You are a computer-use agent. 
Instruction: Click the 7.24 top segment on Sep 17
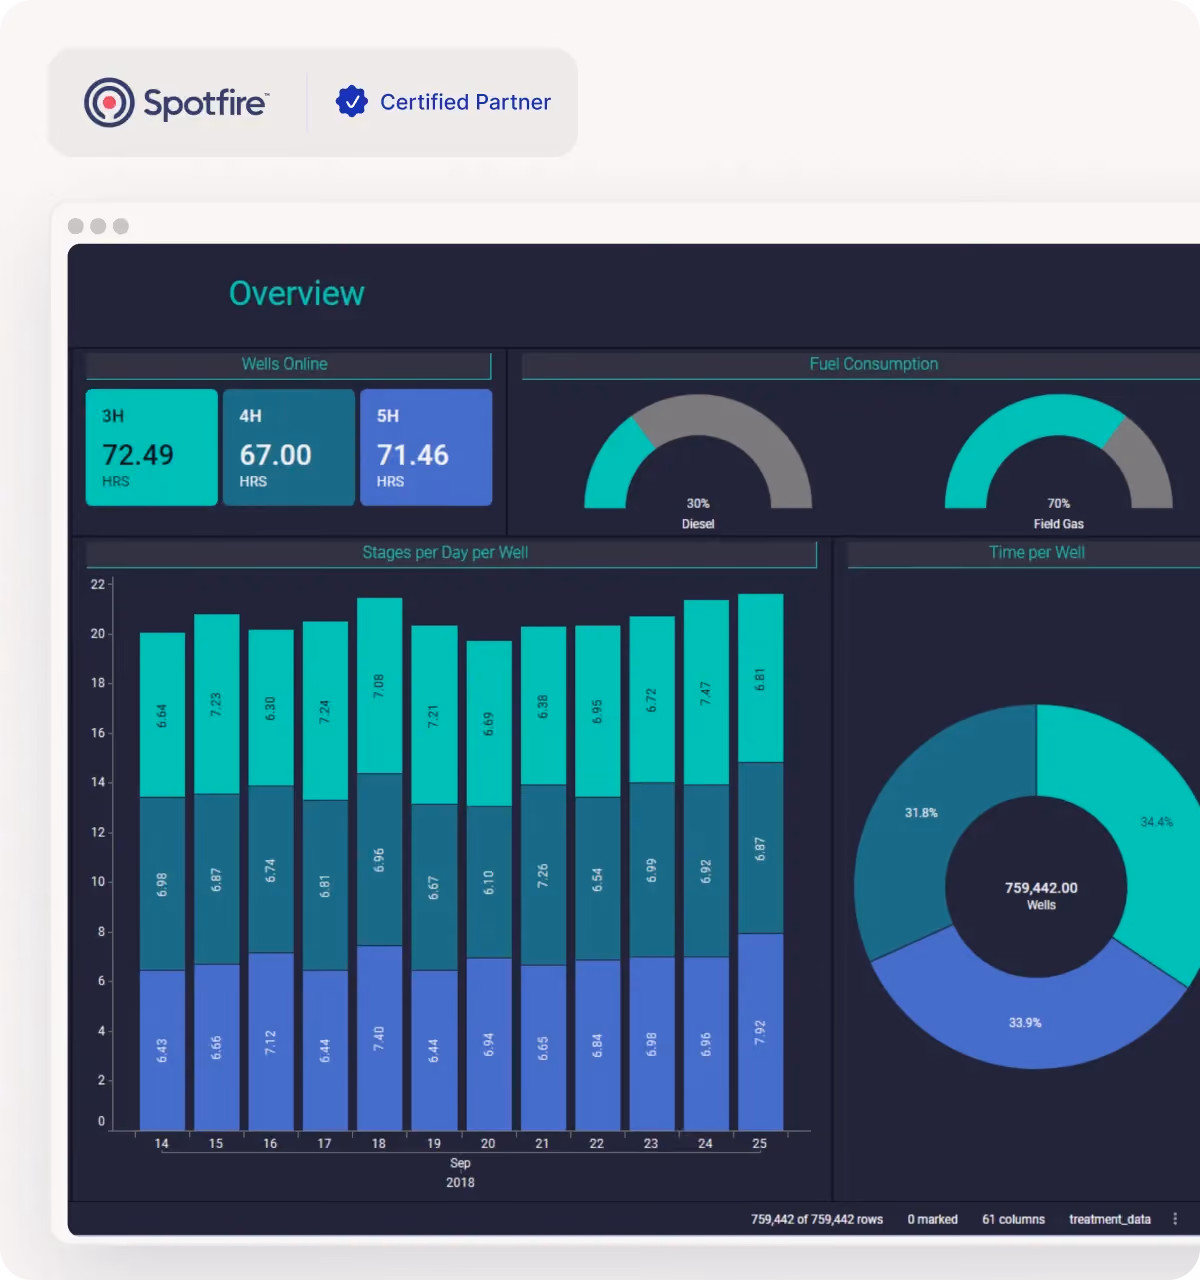pos(325,711)
